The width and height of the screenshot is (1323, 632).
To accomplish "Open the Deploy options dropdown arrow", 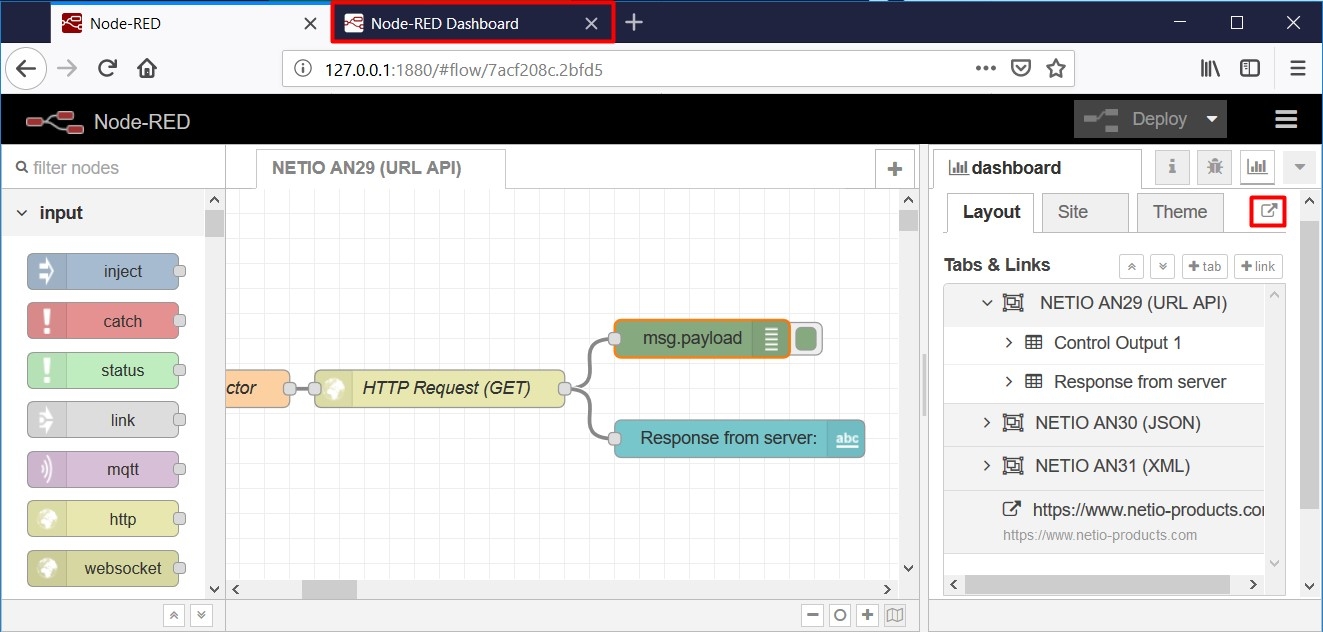I will [1211, 119].
